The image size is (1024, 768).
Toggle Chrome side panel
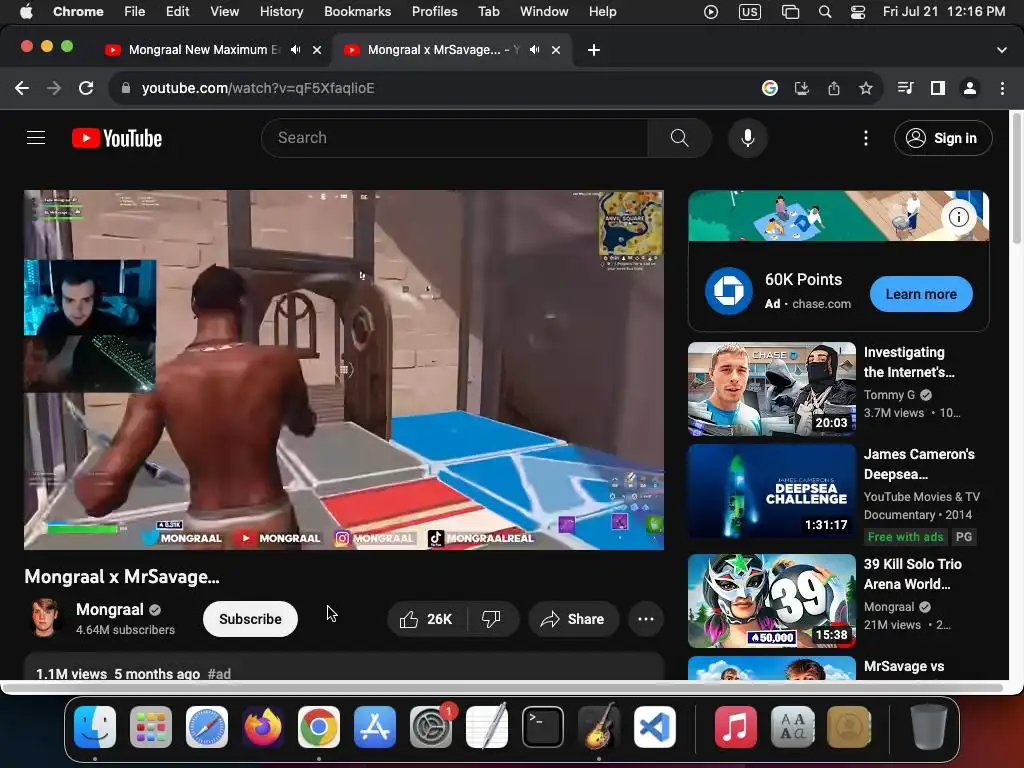[938, 88]
